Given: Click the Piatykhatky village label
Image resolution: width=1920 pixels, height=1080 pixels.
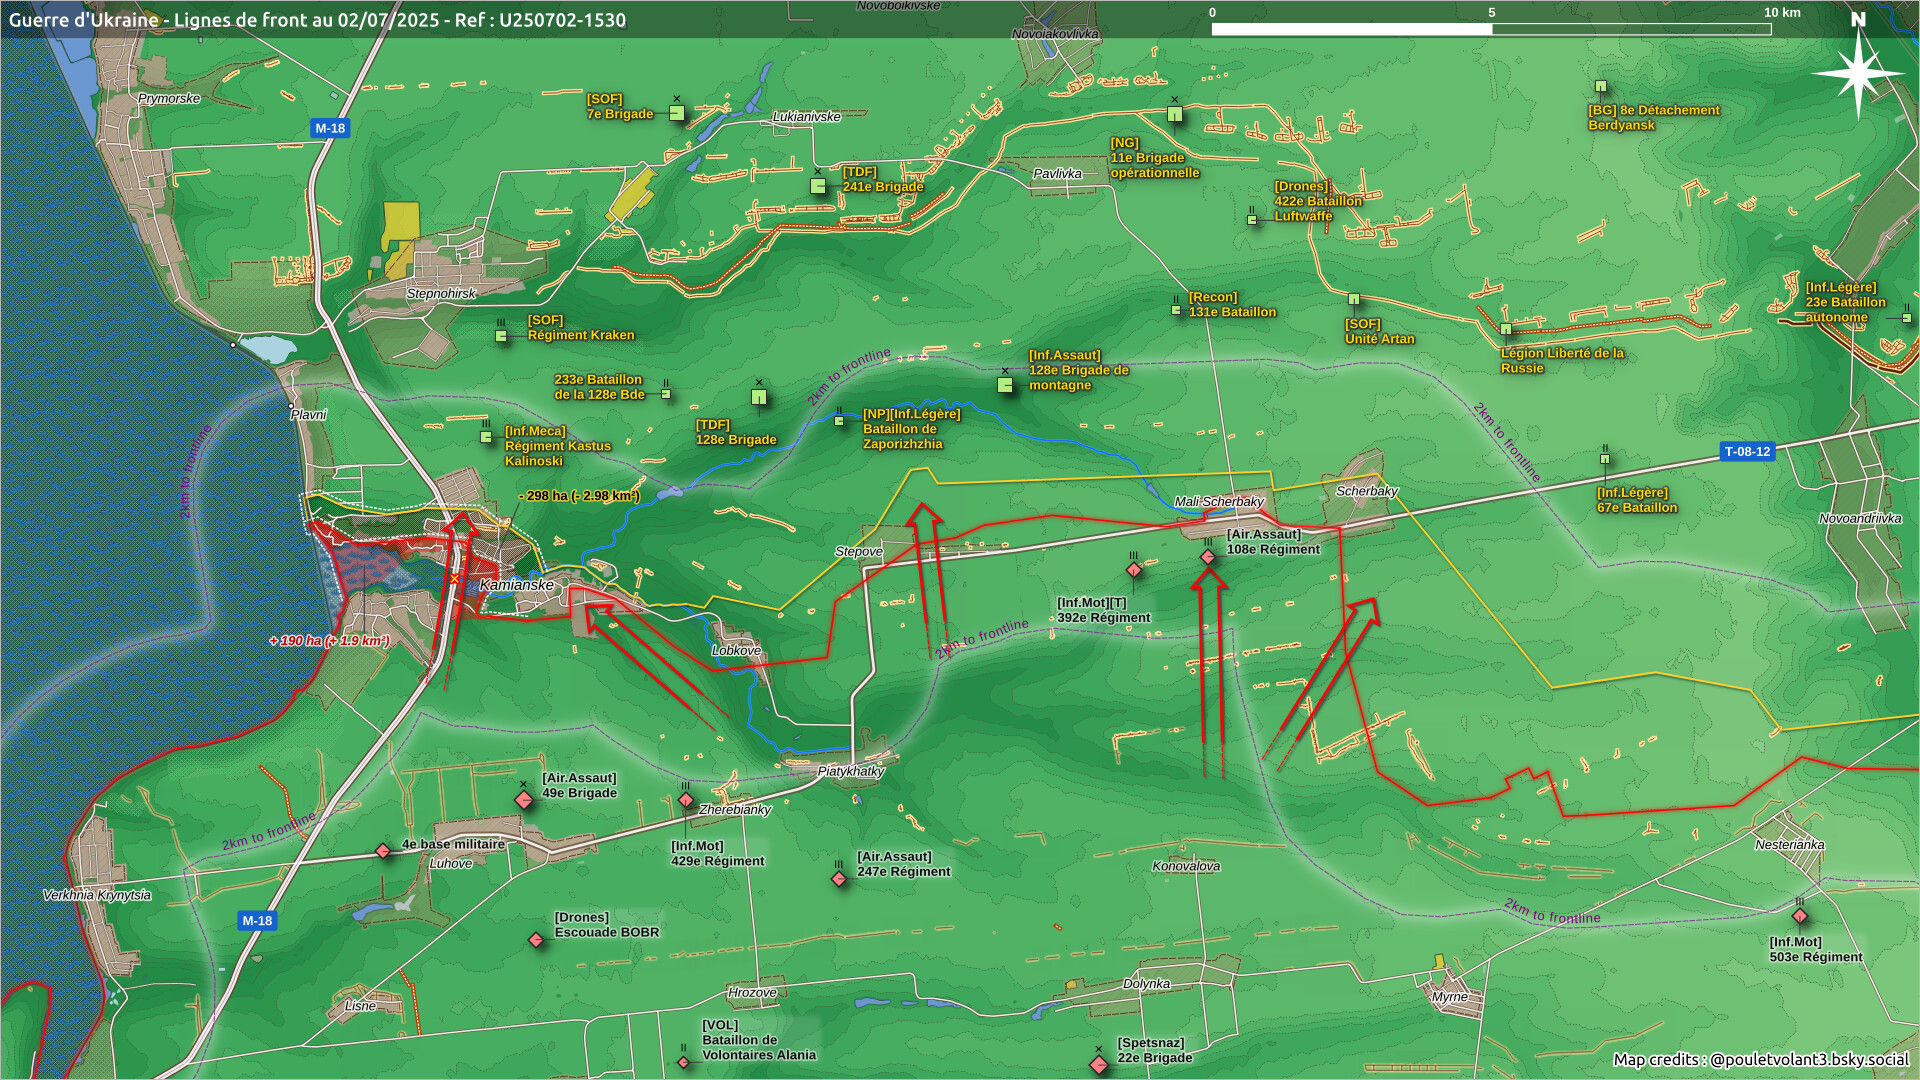Looking at the screenshot, I should pyautogui.click(x=851, y=771).
